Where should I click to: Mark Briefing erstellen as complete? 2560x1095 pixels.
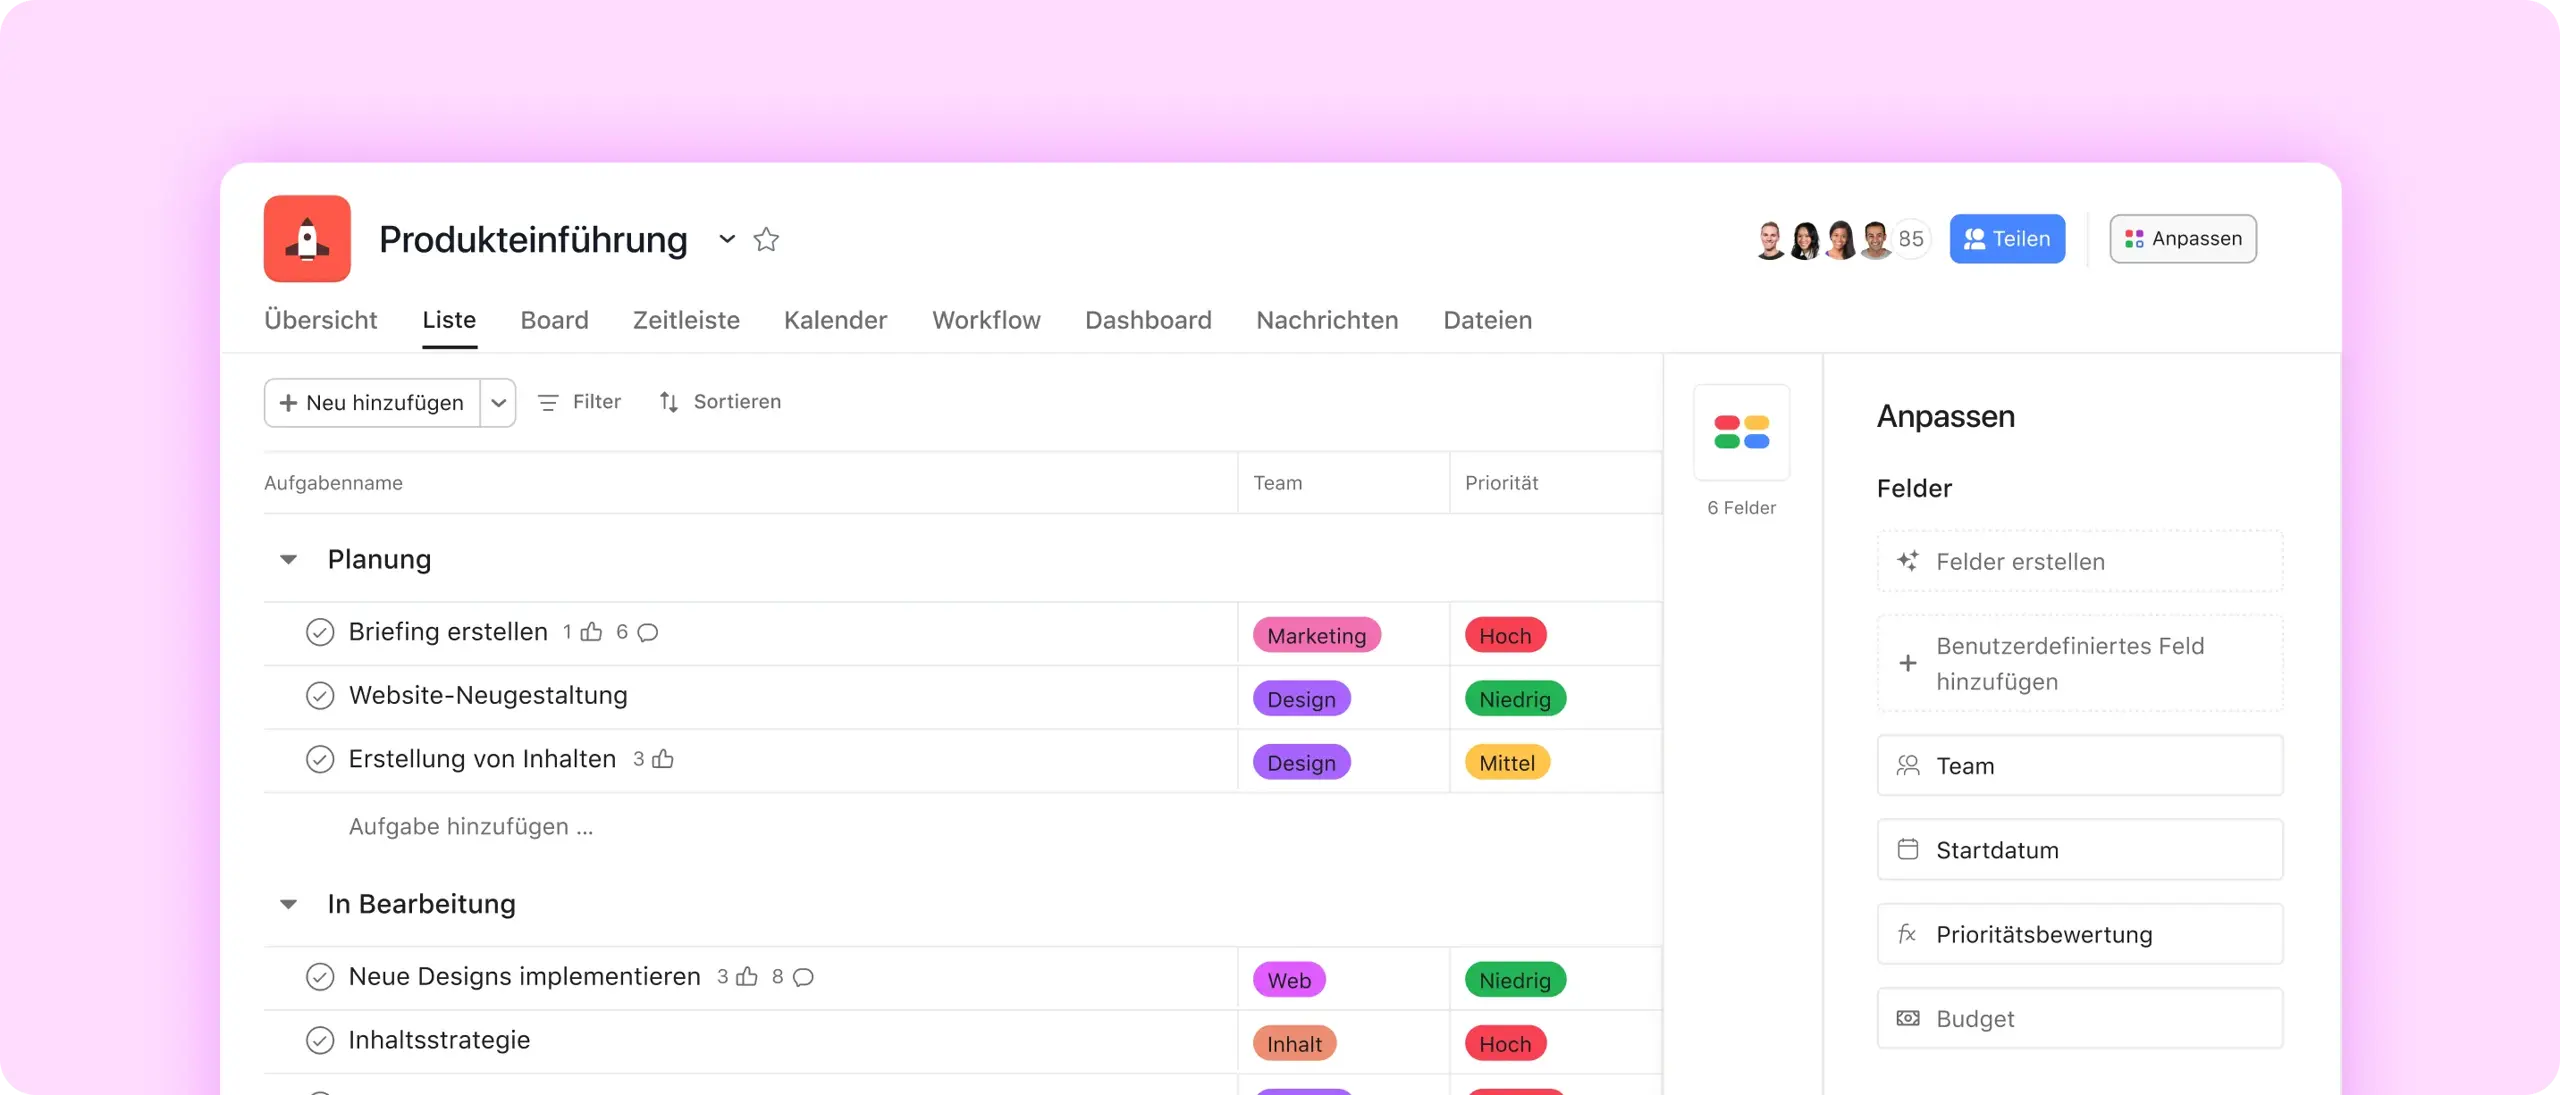(x=320, y=632)
